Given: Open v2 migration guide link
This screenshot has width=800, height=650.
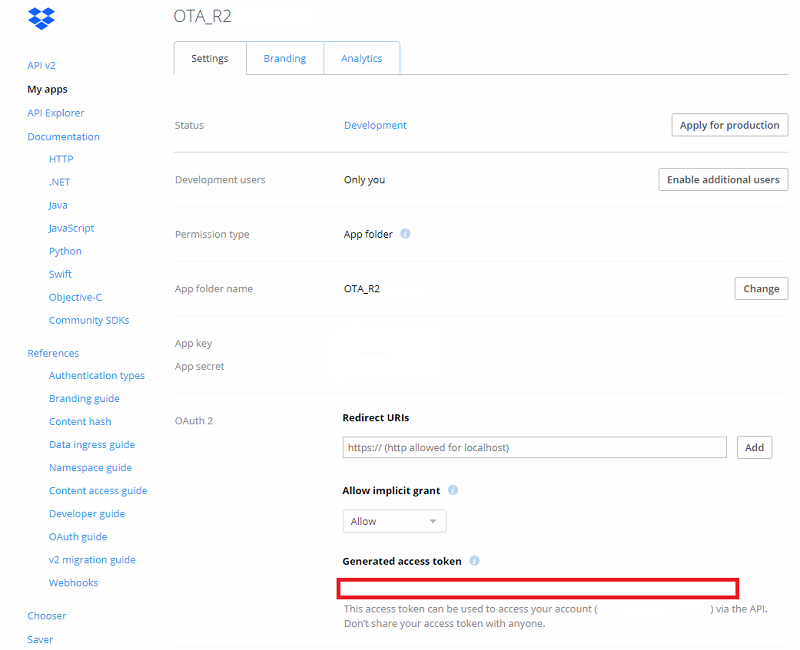Looking at the screenshot, I should click(x=92, y=560).
